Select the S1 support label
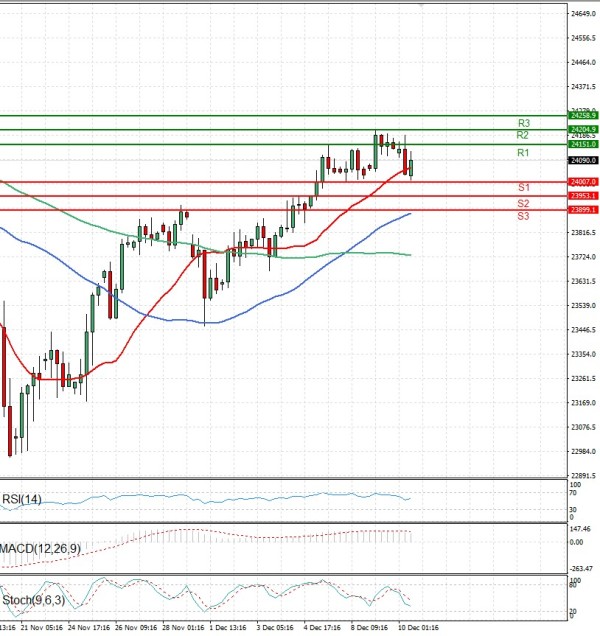 pos(523,188)
